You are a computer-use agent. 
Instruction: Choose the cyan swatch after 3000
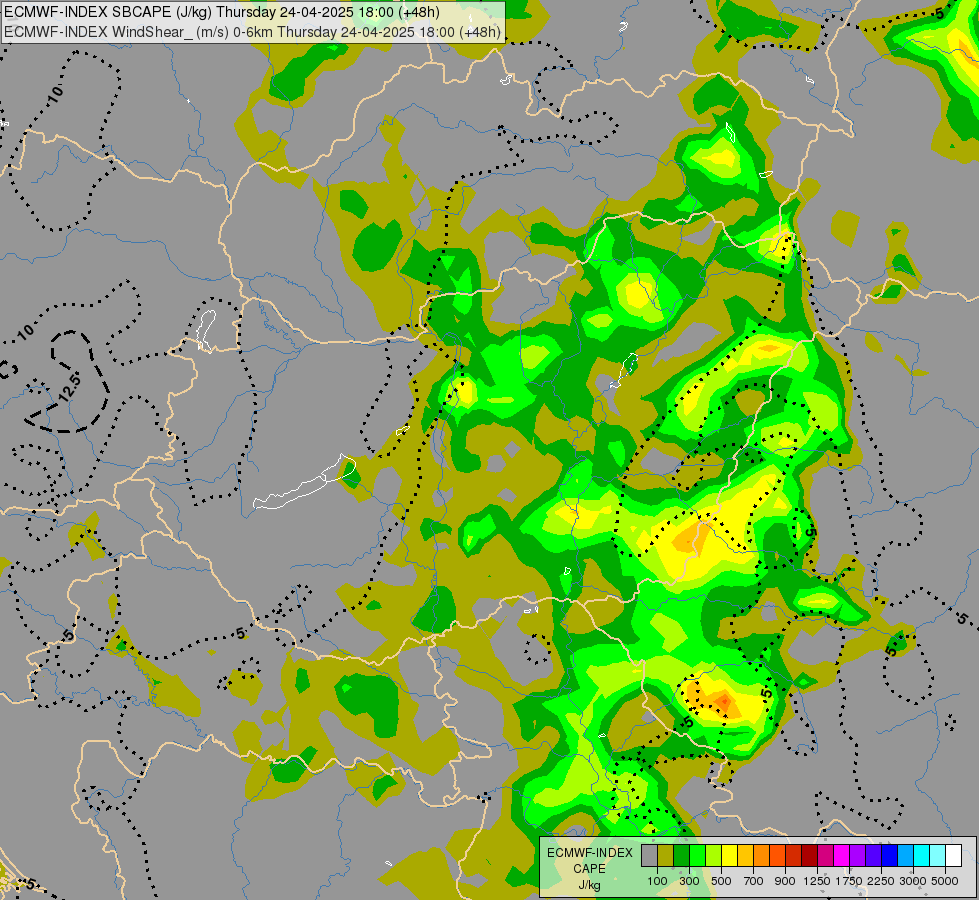tap(922, 855)
